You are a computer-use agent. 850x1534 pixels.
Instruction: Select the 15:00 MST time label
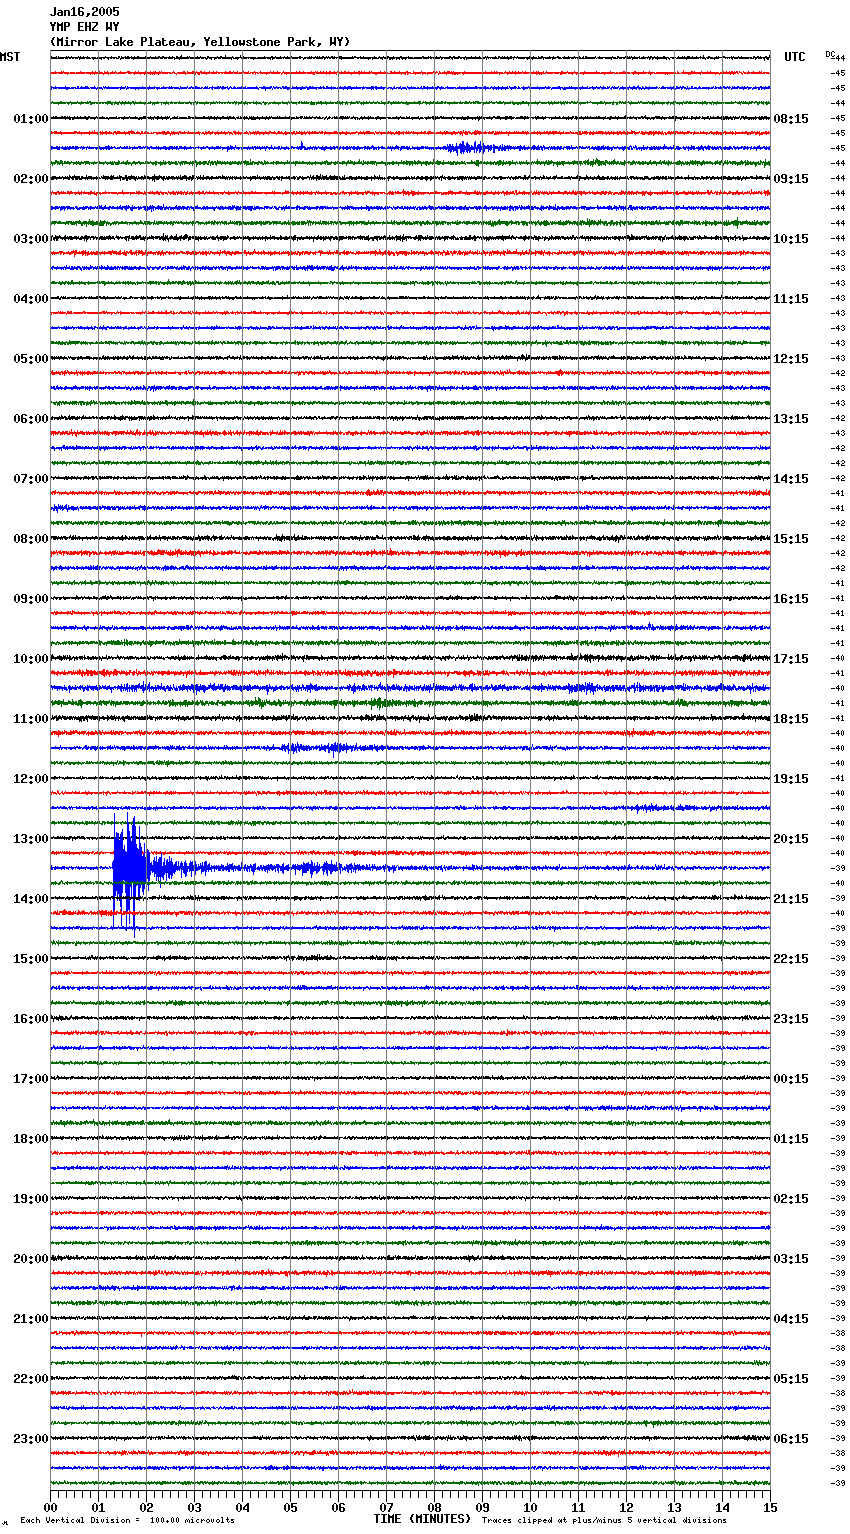coord(31,959)
